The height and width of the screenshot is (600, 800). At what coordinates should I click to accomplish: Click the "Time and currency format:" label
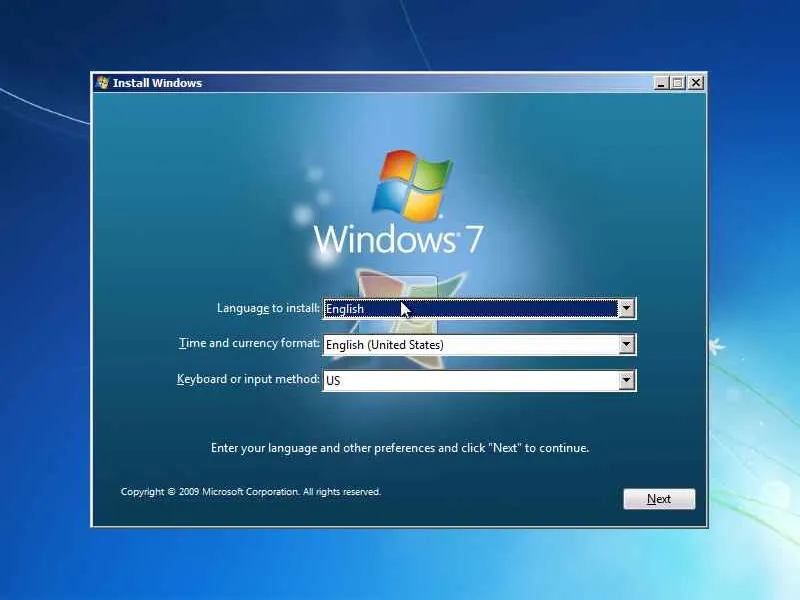tap(249, 343)
